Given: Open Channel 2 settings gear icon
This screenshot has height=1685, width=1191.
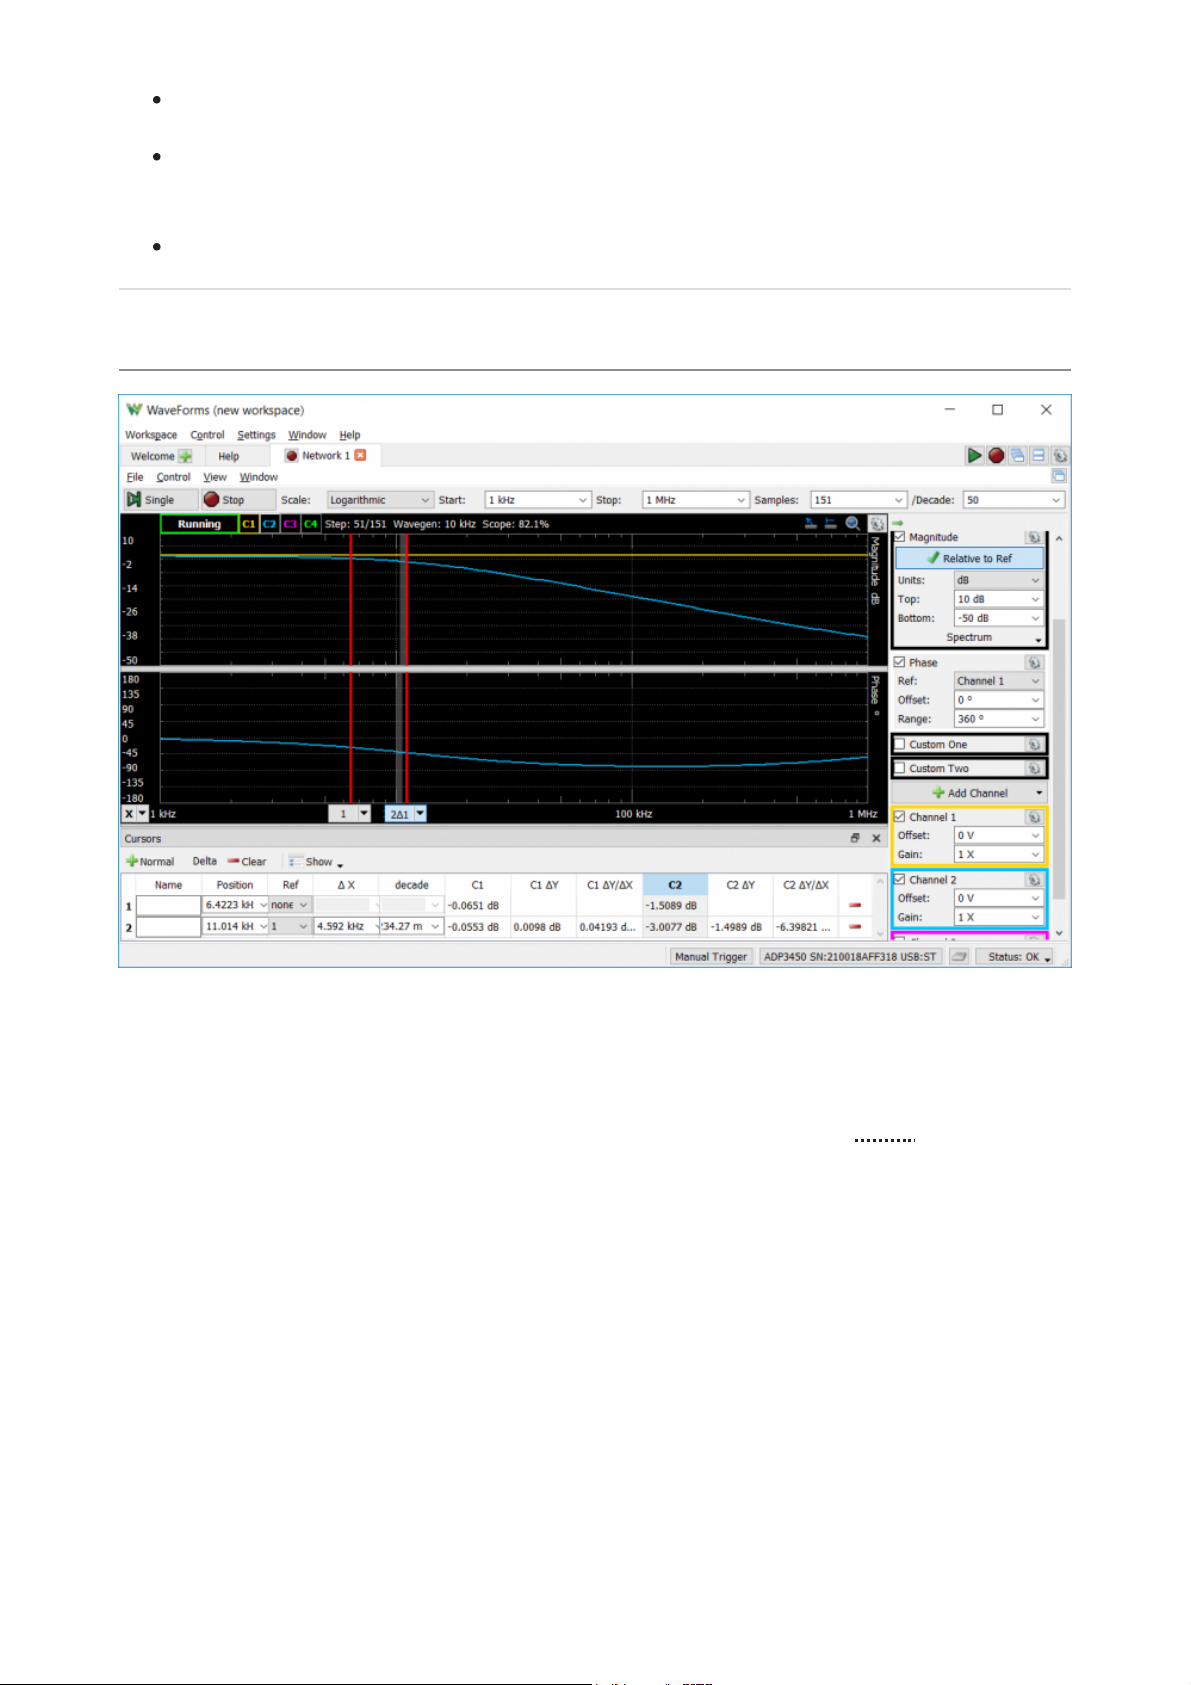Looking at the screenshot, I should pyautogui.click(x=1034, y=880).
